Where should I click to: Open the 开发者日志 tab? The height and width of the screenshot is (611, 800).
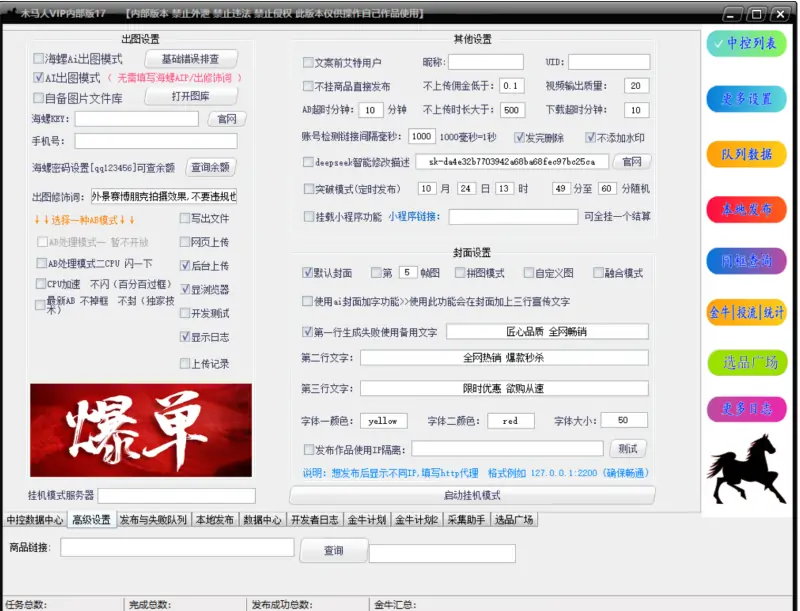[315, 520]
